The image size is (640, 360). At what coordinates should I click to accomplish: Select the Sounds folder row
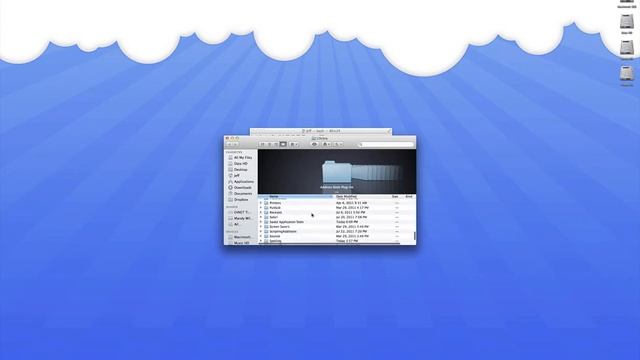pyautogui.click(x=336, y=236)
